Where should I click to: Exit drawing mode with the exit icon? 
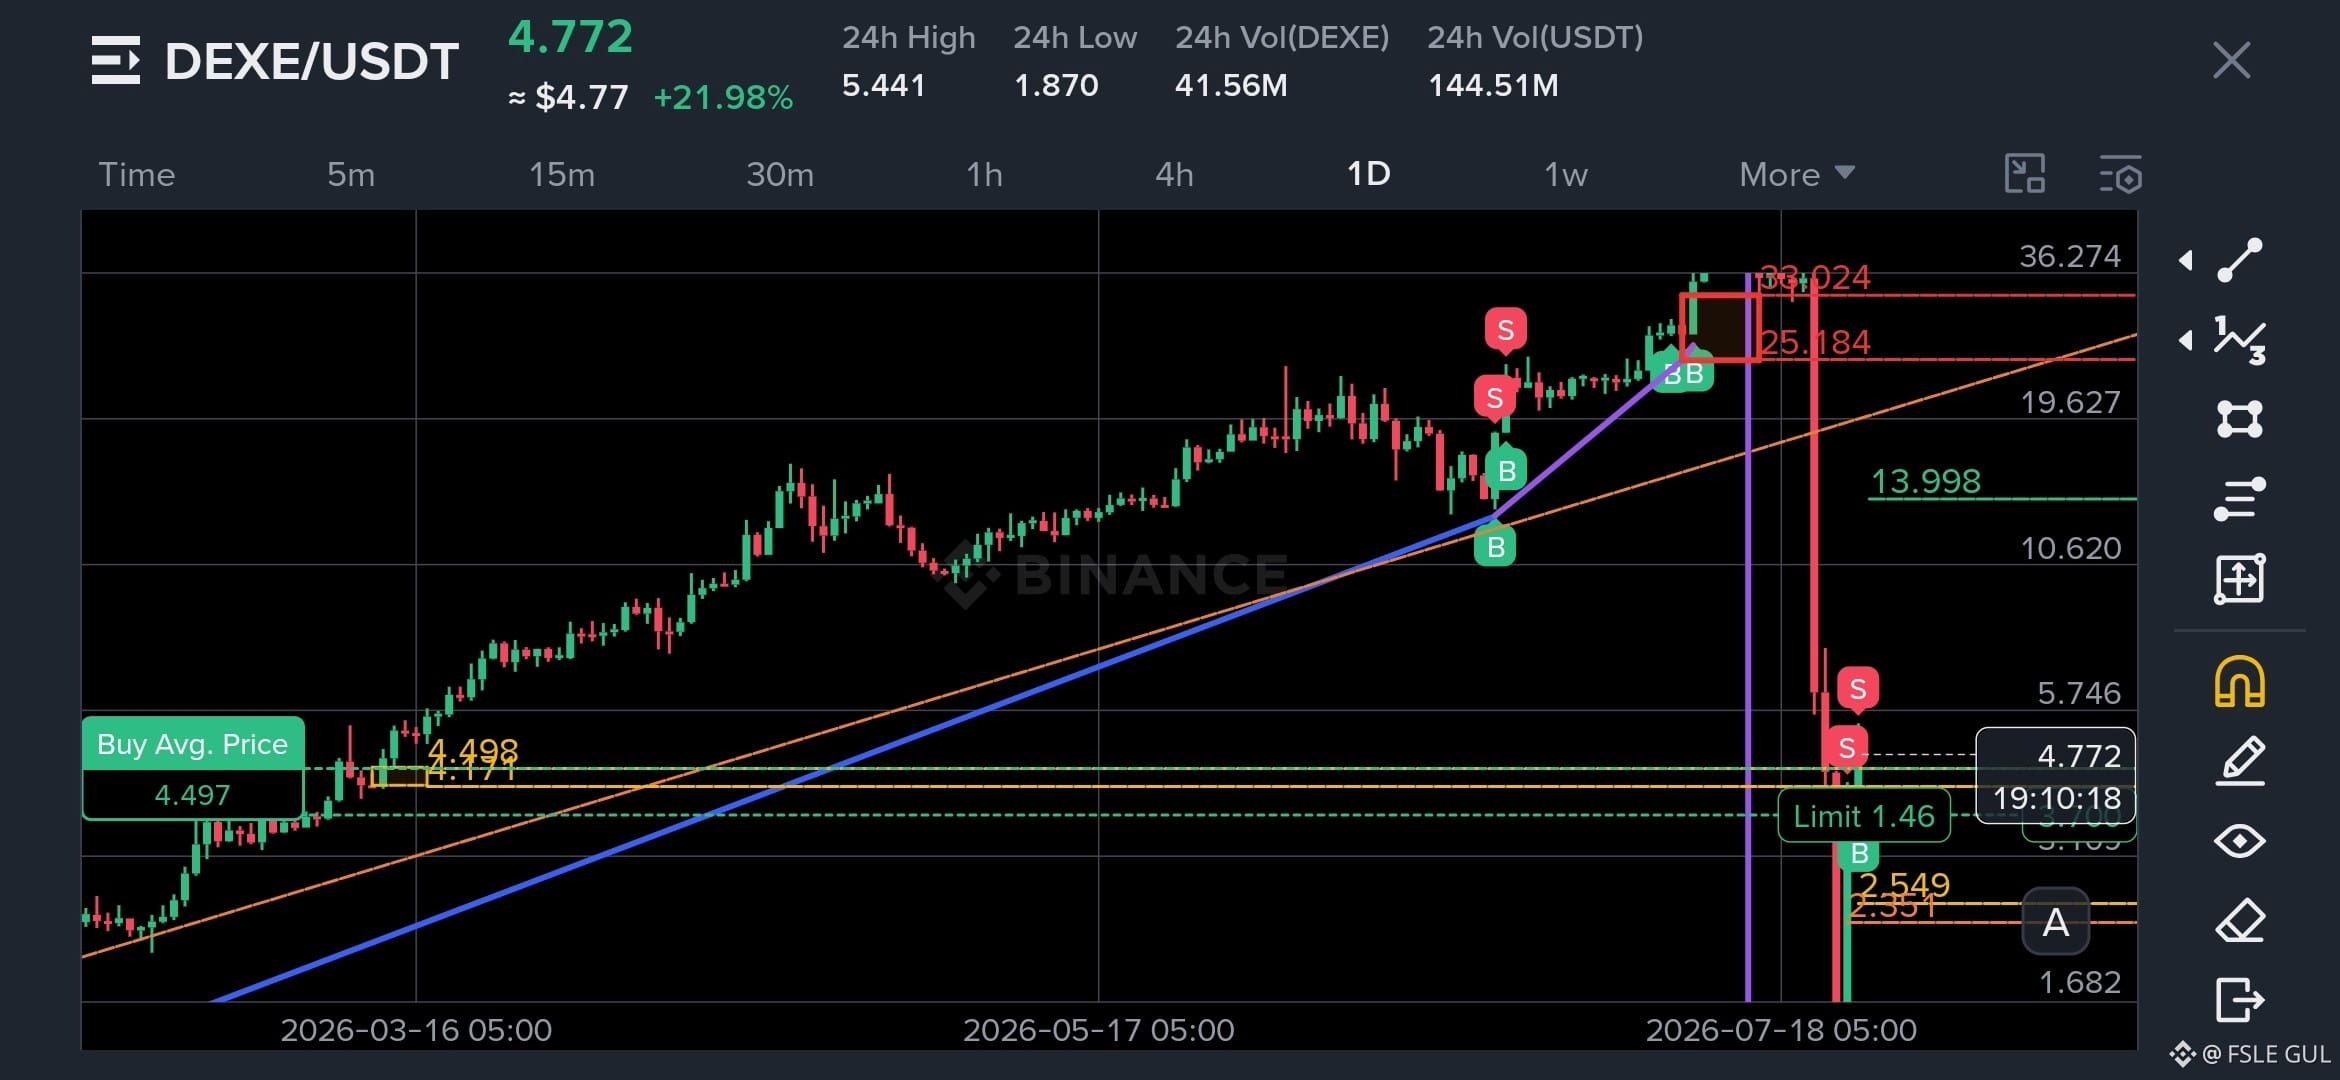click(x=2240, y=1000)
